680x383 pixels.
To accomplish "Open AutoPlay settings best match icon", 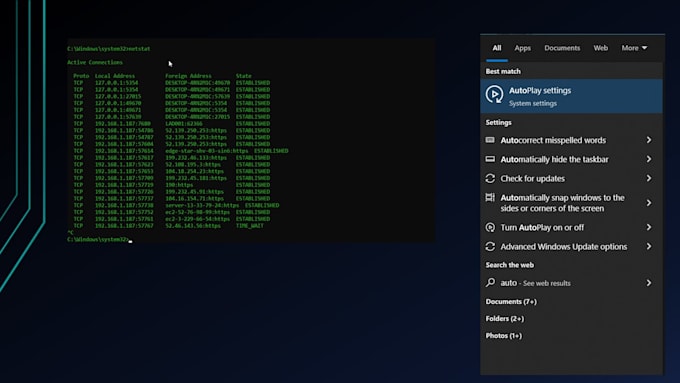I will (x=494, y=94).
